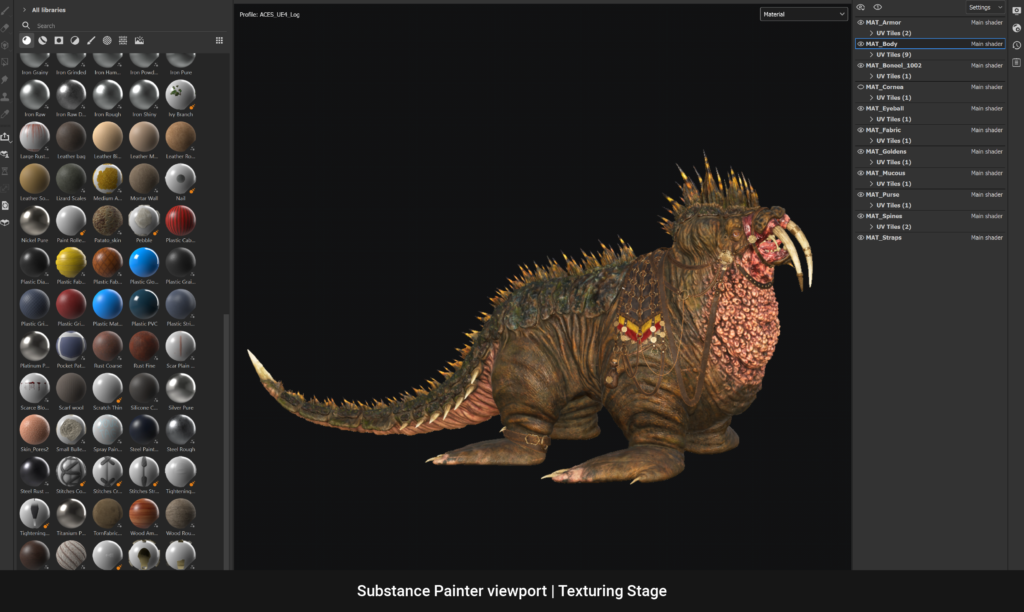
Task: Filter the shelf by Textures
Action: [x=123, y=40]
